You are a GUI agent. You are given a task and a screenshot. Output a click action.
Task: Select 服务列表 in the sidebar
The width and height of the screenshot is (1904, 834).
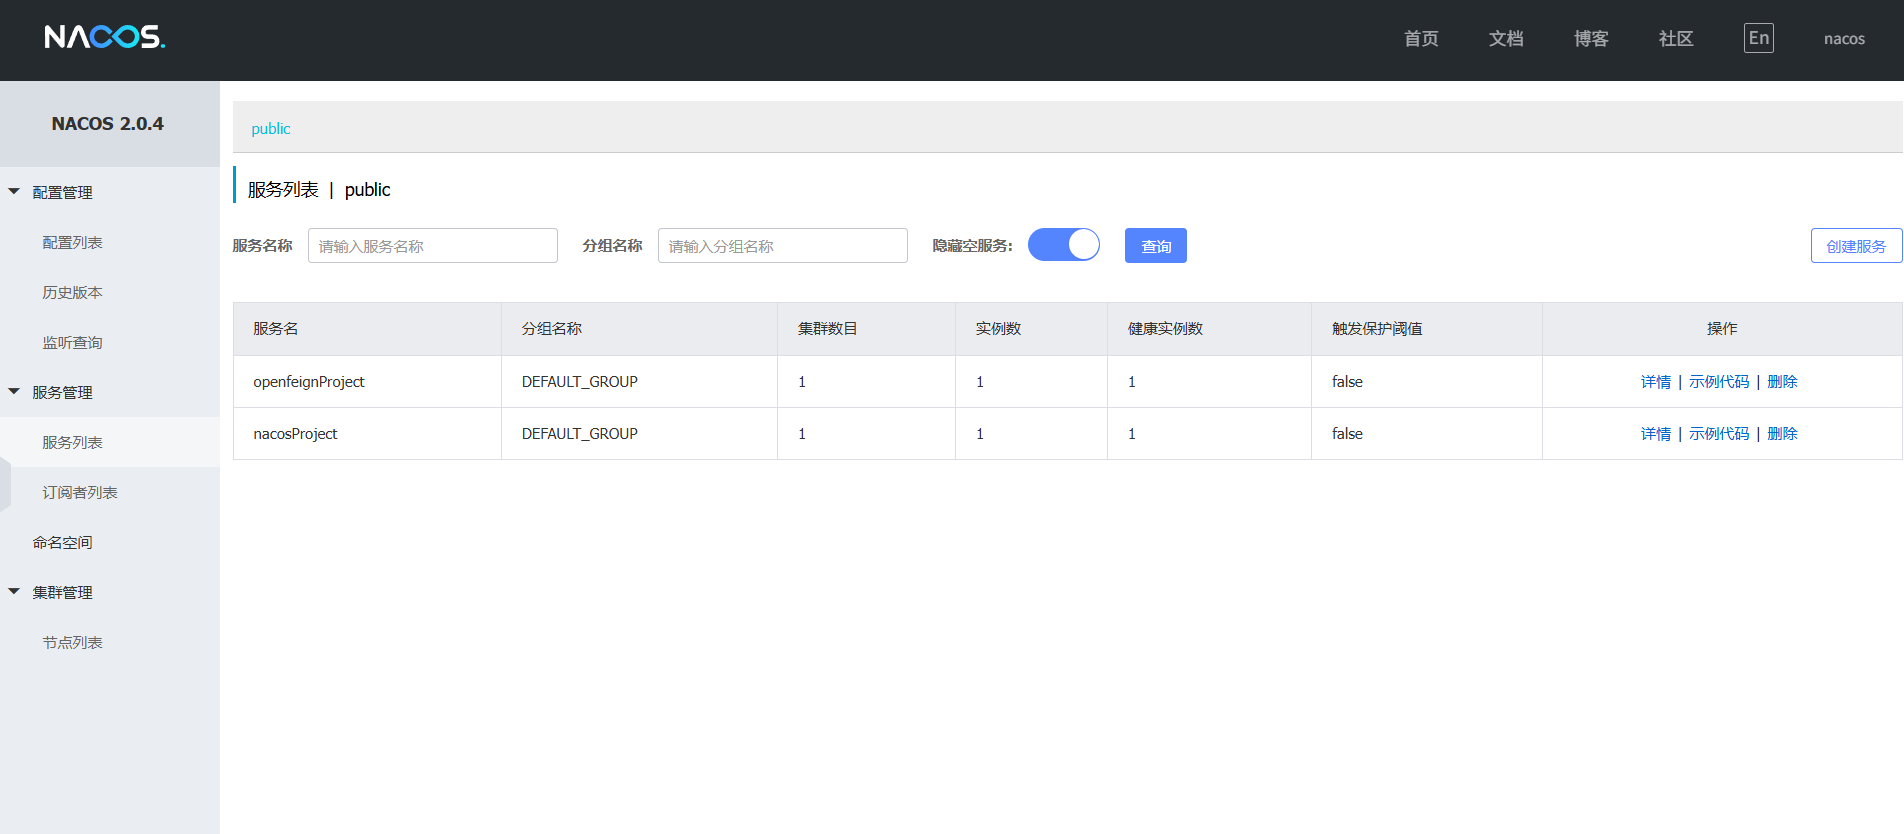tap(72, 442)
